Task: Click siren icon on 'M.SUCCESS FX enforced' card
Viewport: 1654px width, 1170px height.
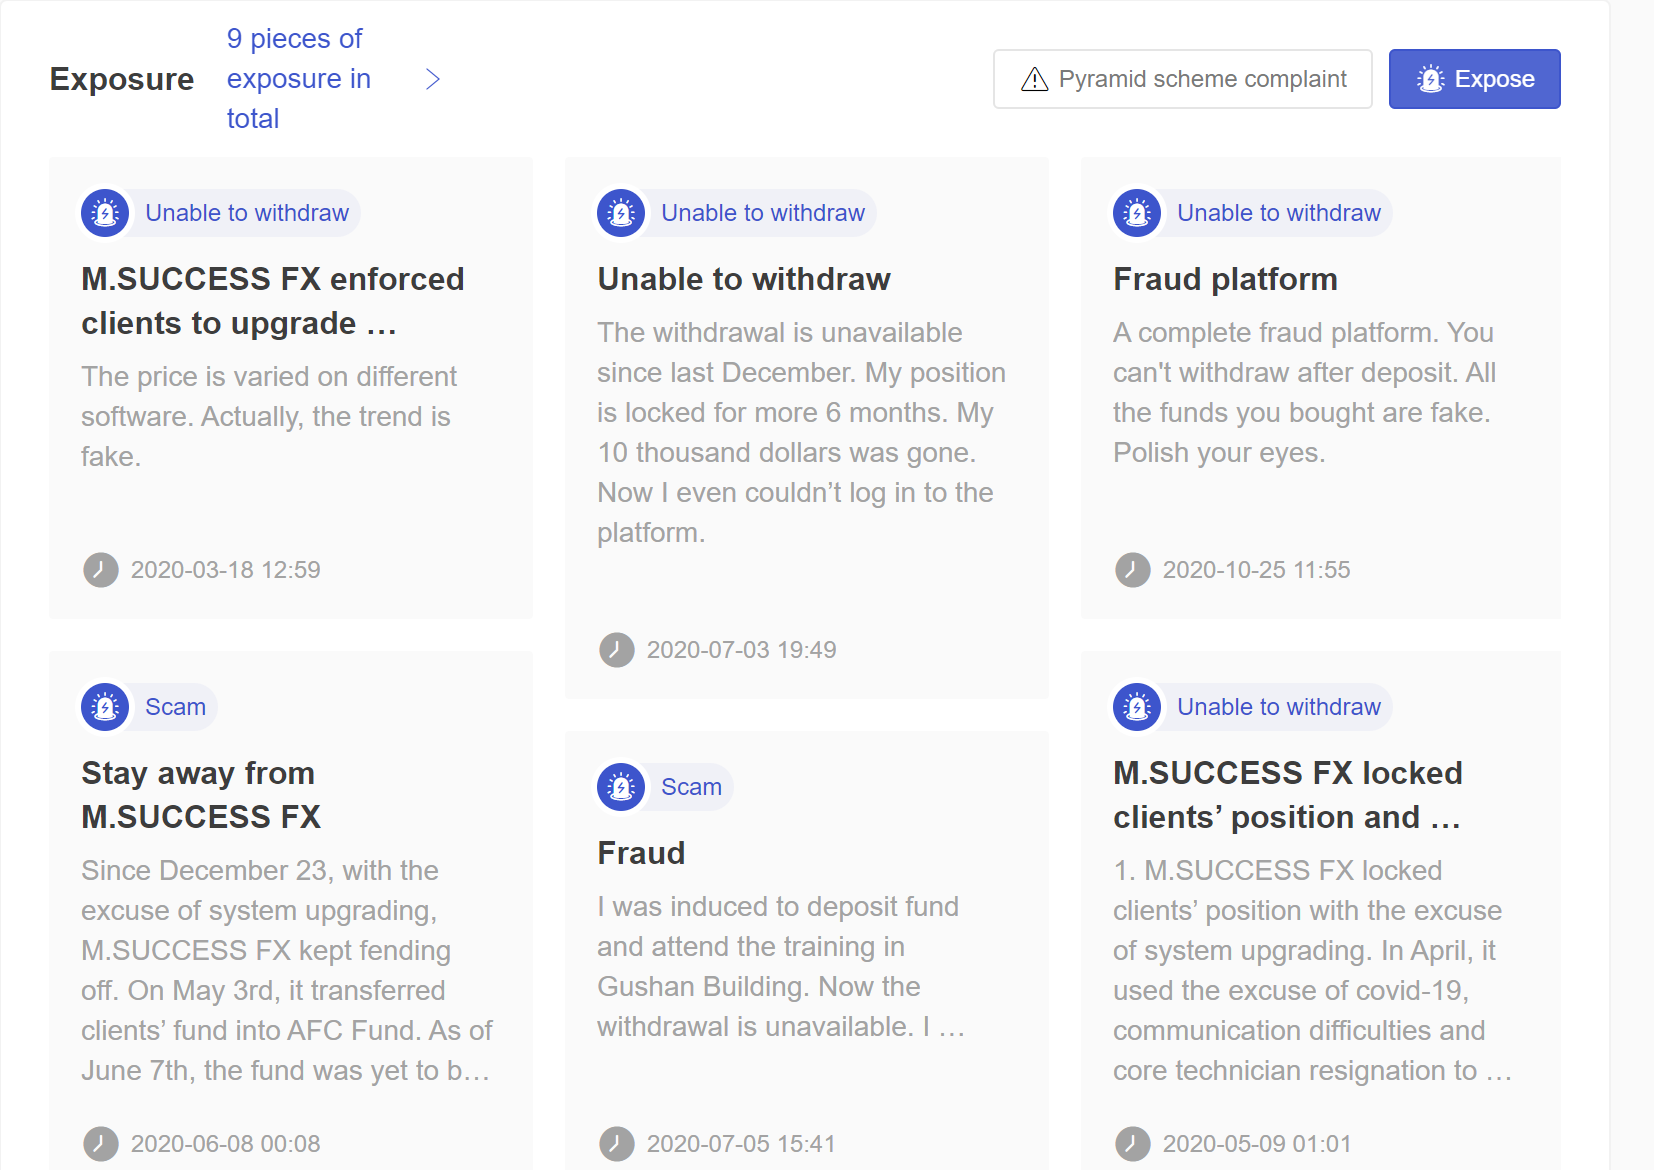Action: click(105, 213)
